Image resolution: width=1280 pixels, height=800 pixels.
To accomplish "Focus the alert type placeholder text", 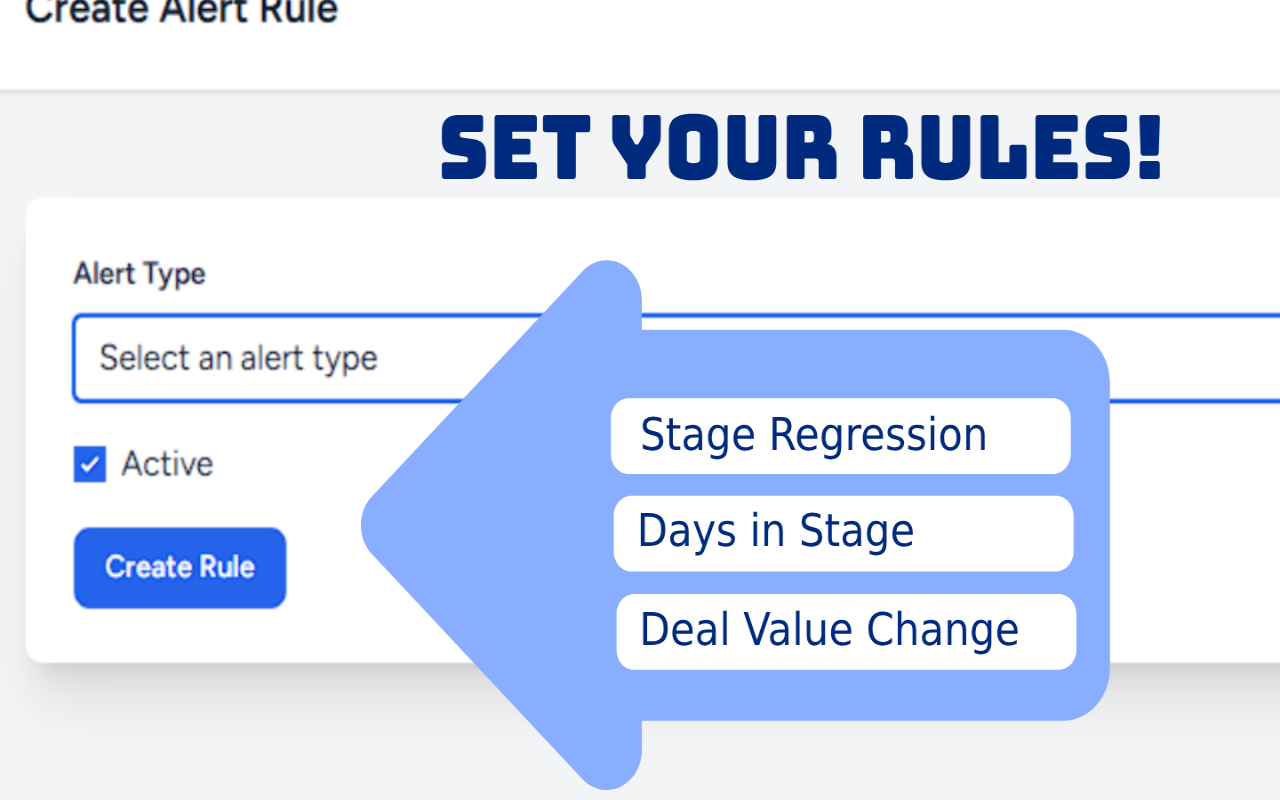I will coord(238,358).
